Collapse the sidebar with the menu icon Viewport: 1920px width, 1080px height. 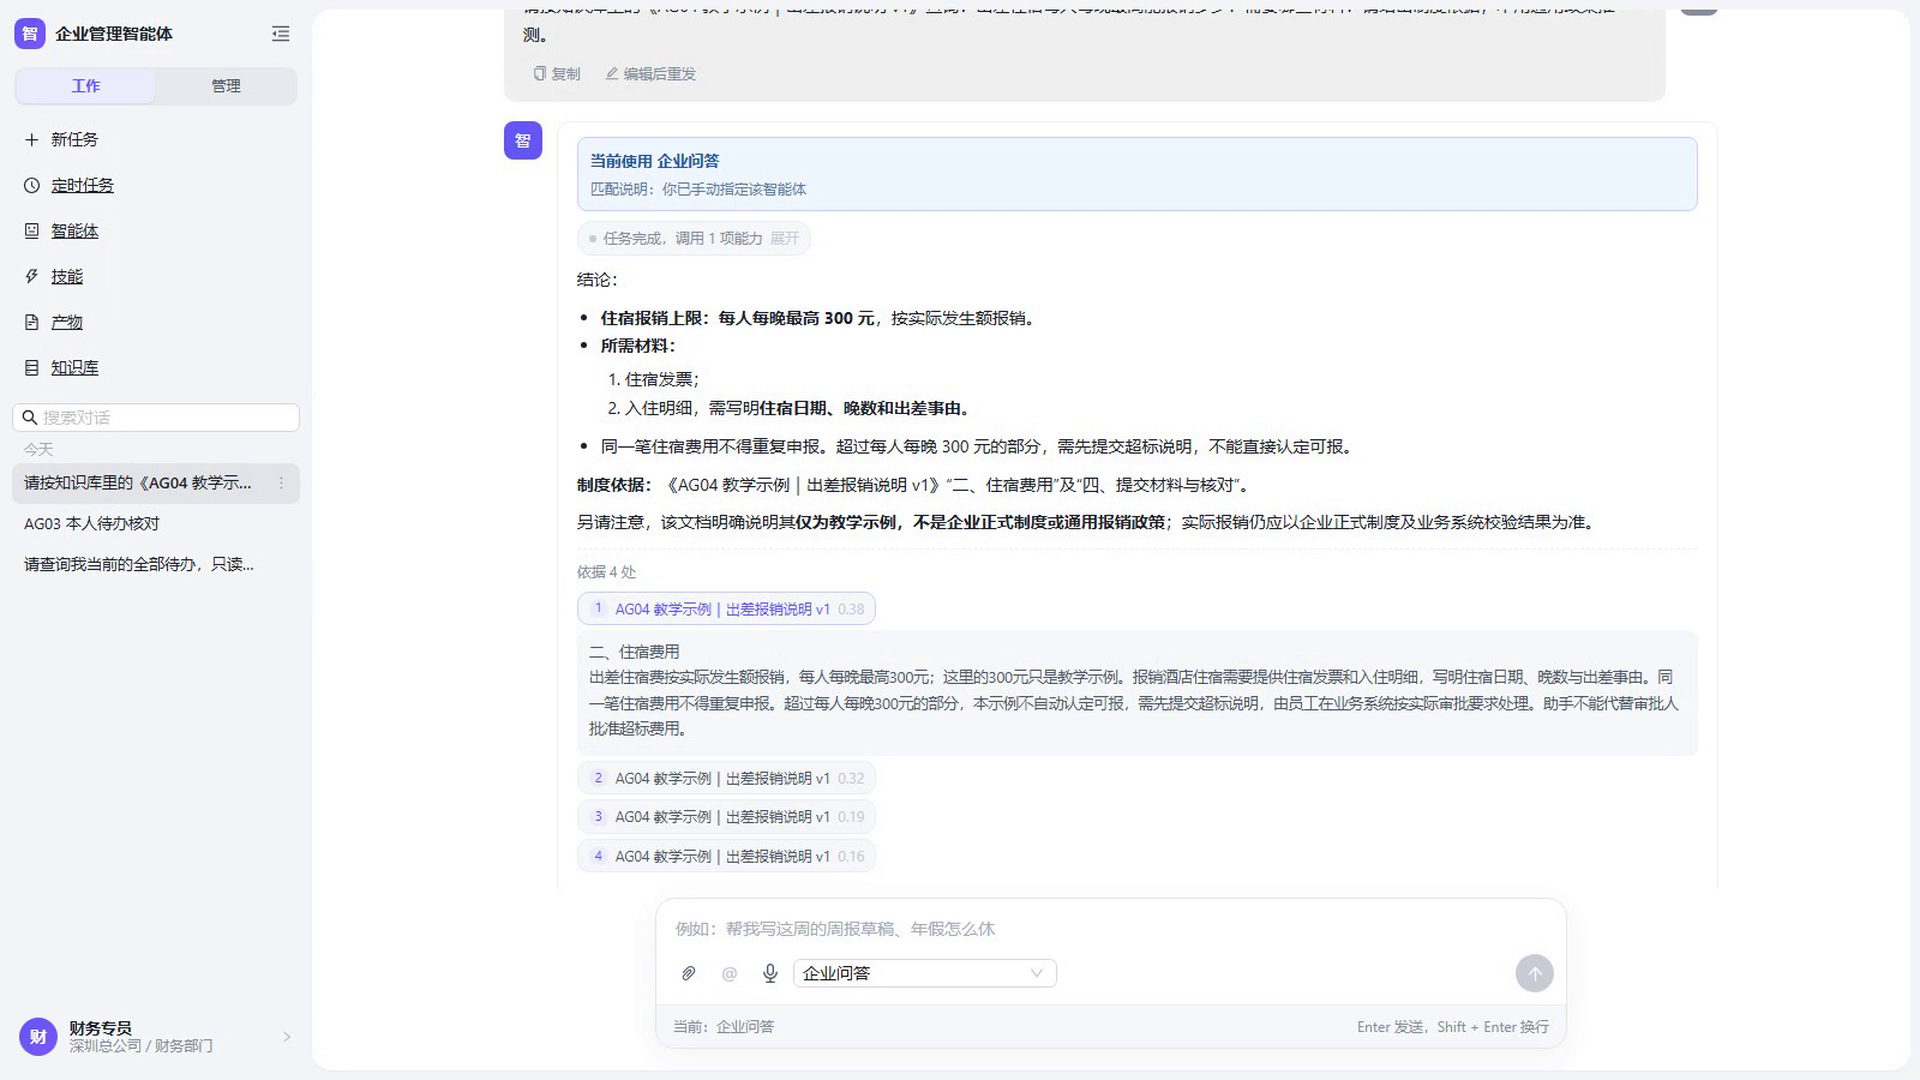click(281, 34)
